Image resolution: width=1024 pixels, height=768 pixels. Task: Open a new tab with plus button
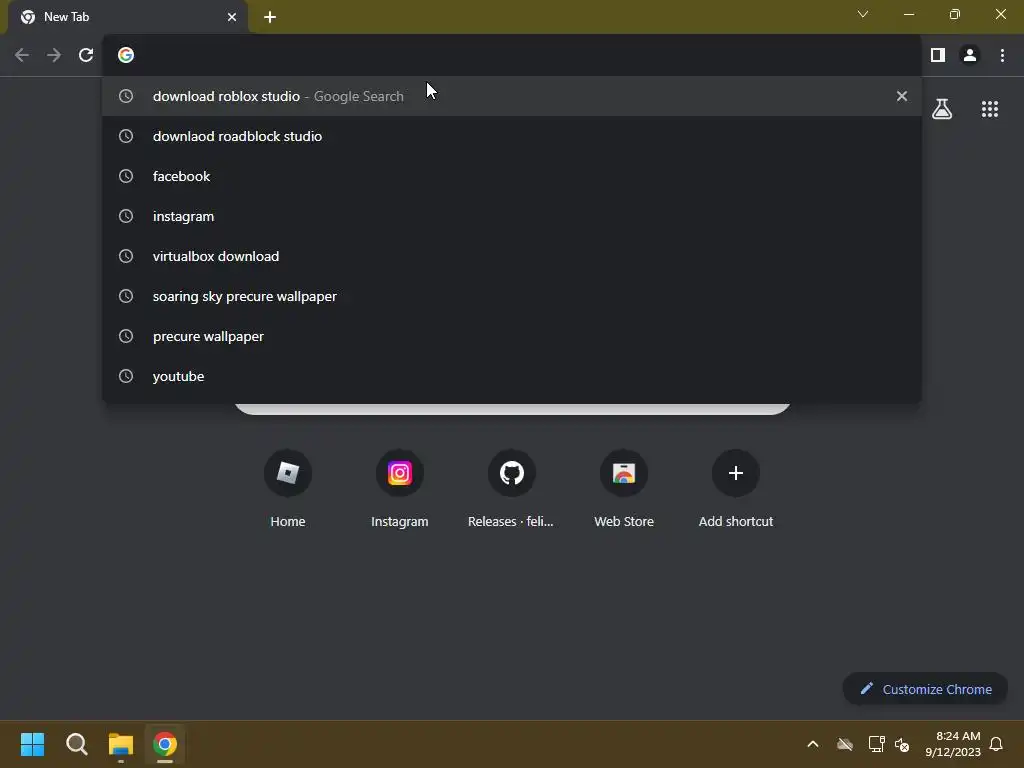270,17
